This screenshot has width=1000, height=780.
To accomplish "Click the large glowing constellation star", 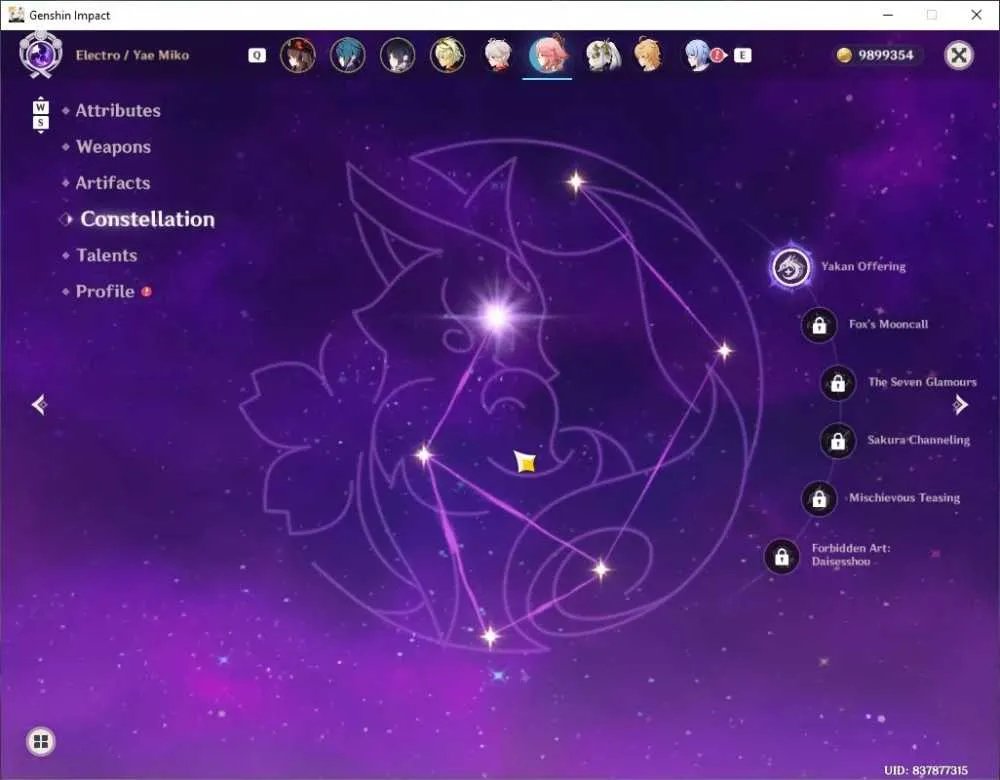I will (497, 316).
